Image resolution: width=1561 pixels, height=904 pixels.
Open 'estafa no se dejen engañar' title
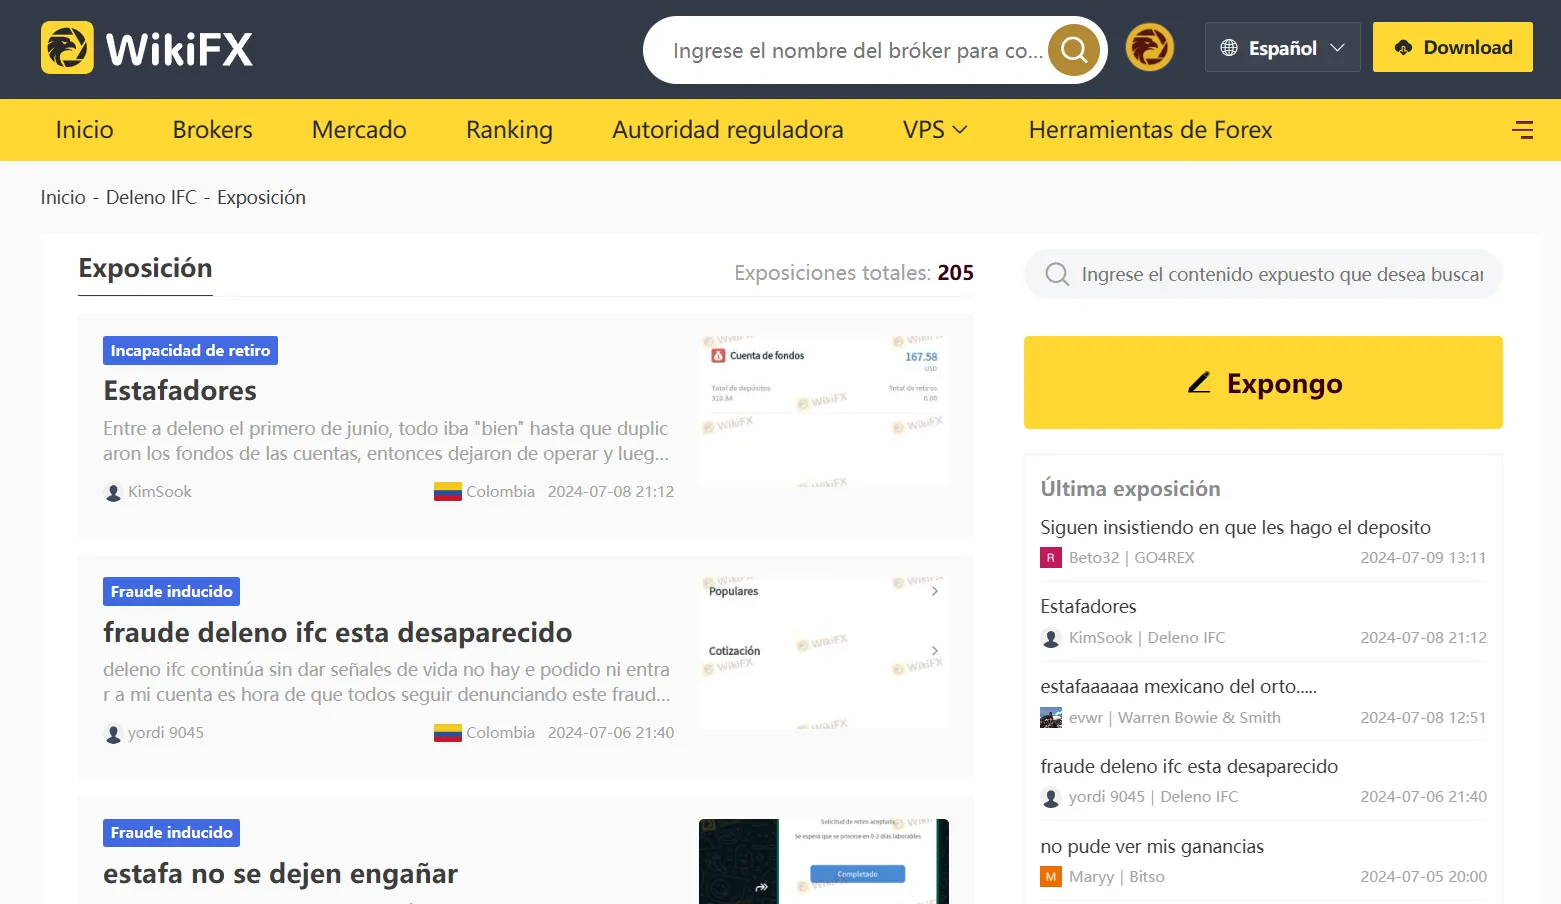point(280,874)
